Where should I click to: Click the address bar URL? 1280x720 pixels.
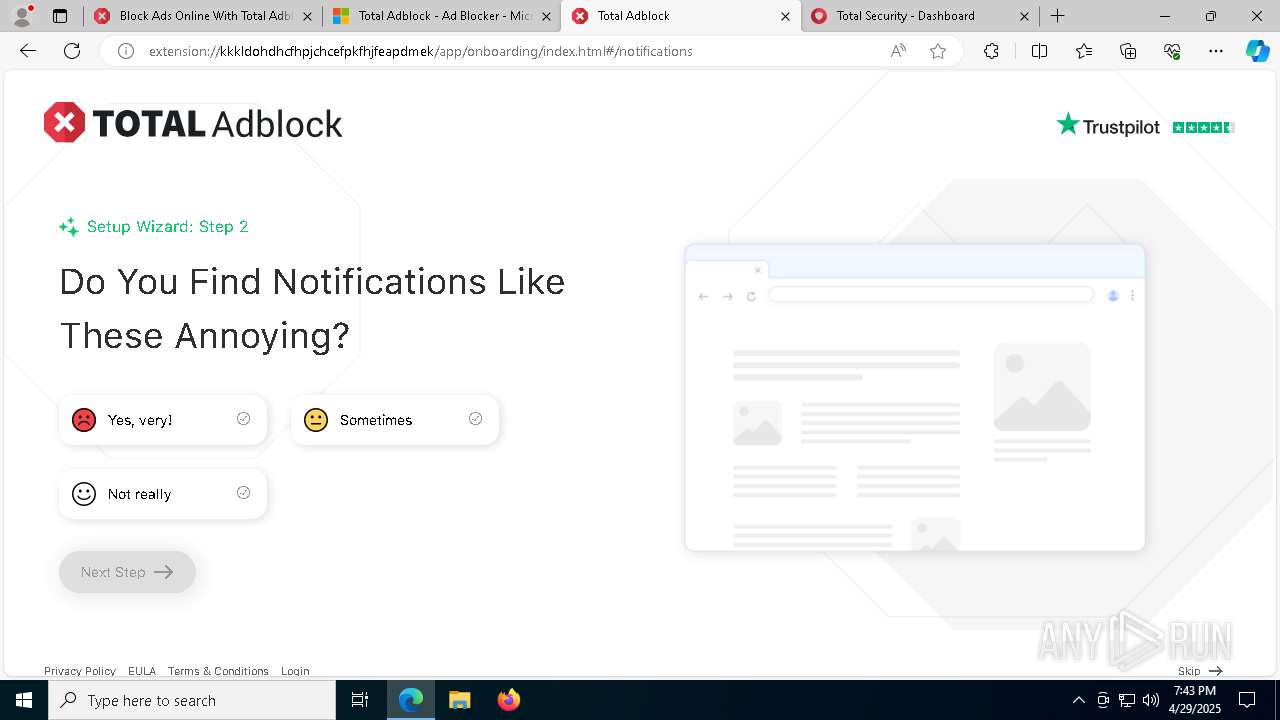420,51
